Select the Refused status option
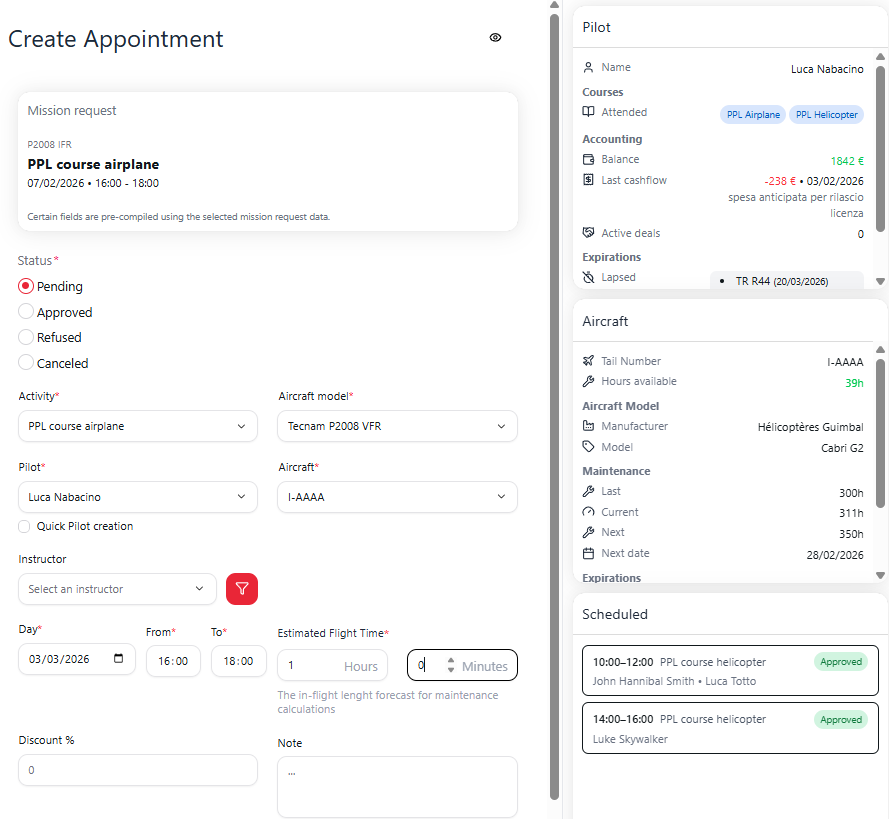This screenshot has width=889, height=819. coord(27,338)
